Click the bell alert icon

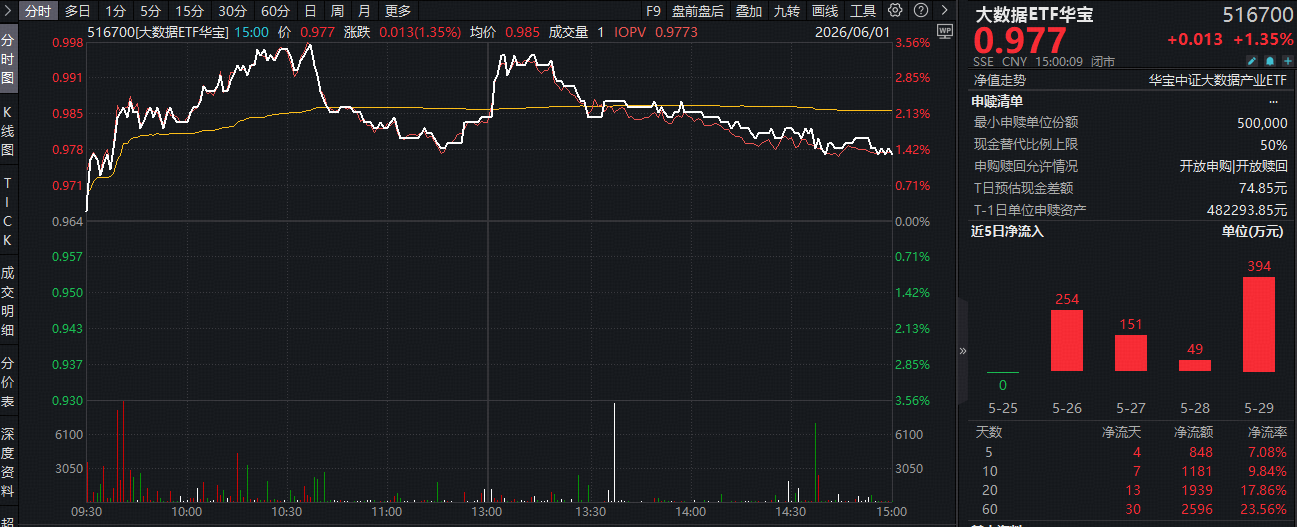pyautogui.click(x=1270, y=61)
